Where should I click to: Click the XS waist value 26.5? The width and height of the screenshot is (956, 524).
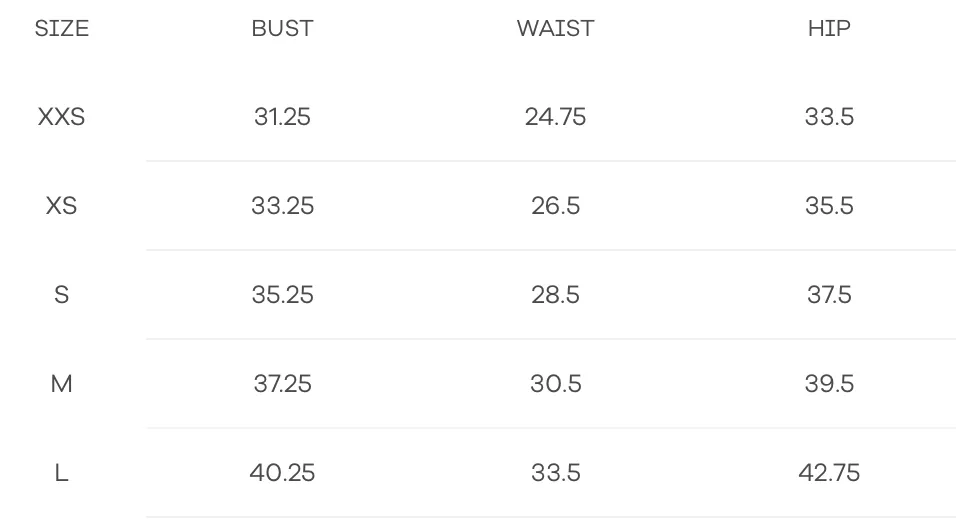[x=555, y=206]
